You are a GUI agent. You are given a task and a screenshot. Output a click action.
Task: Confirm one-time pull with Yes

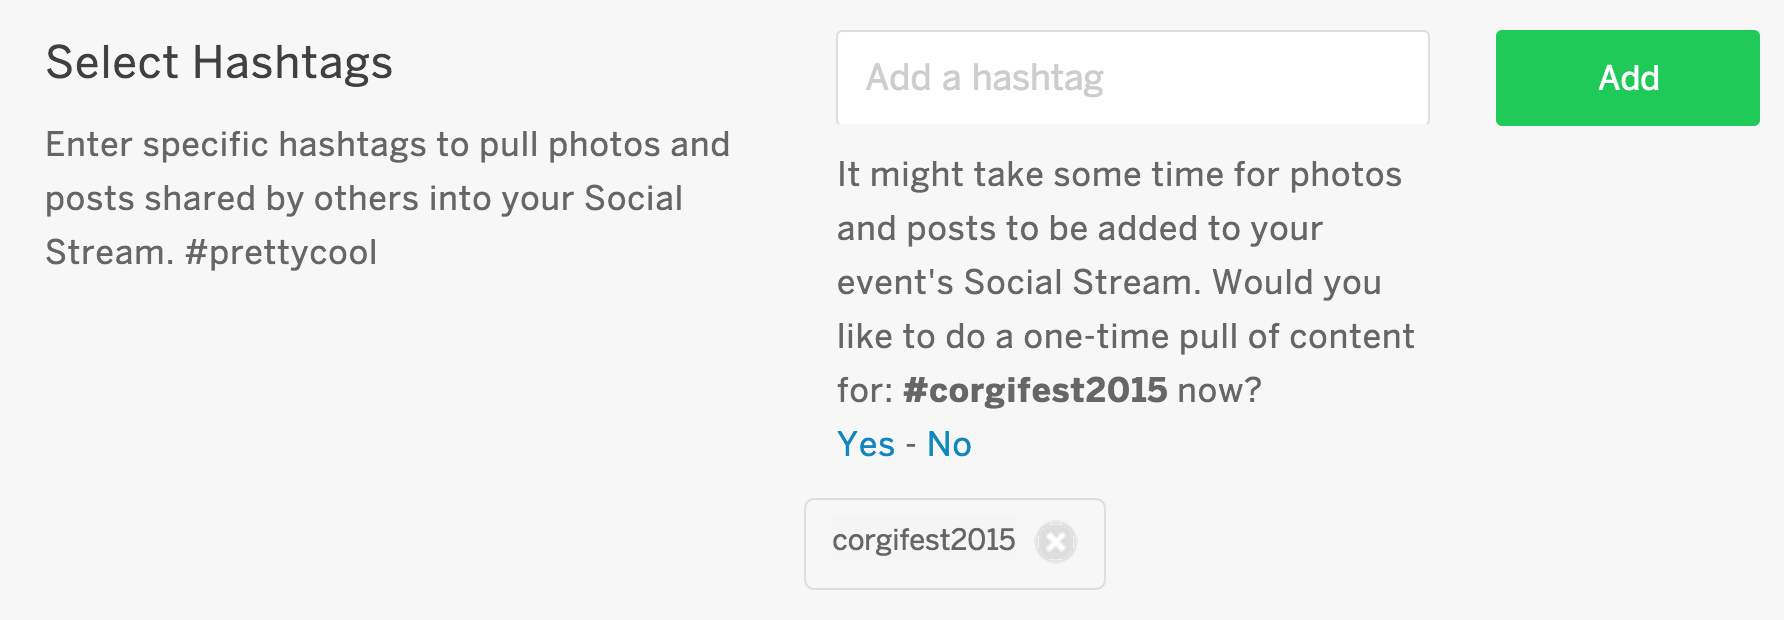coord(866,444)
